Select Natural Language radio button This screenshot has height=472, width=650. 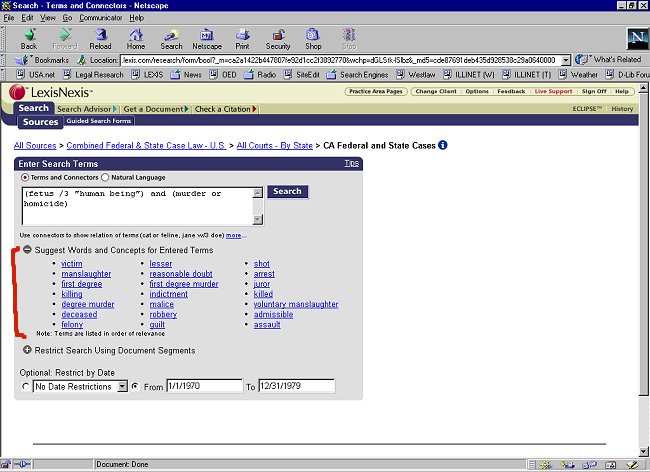(105, 177)
